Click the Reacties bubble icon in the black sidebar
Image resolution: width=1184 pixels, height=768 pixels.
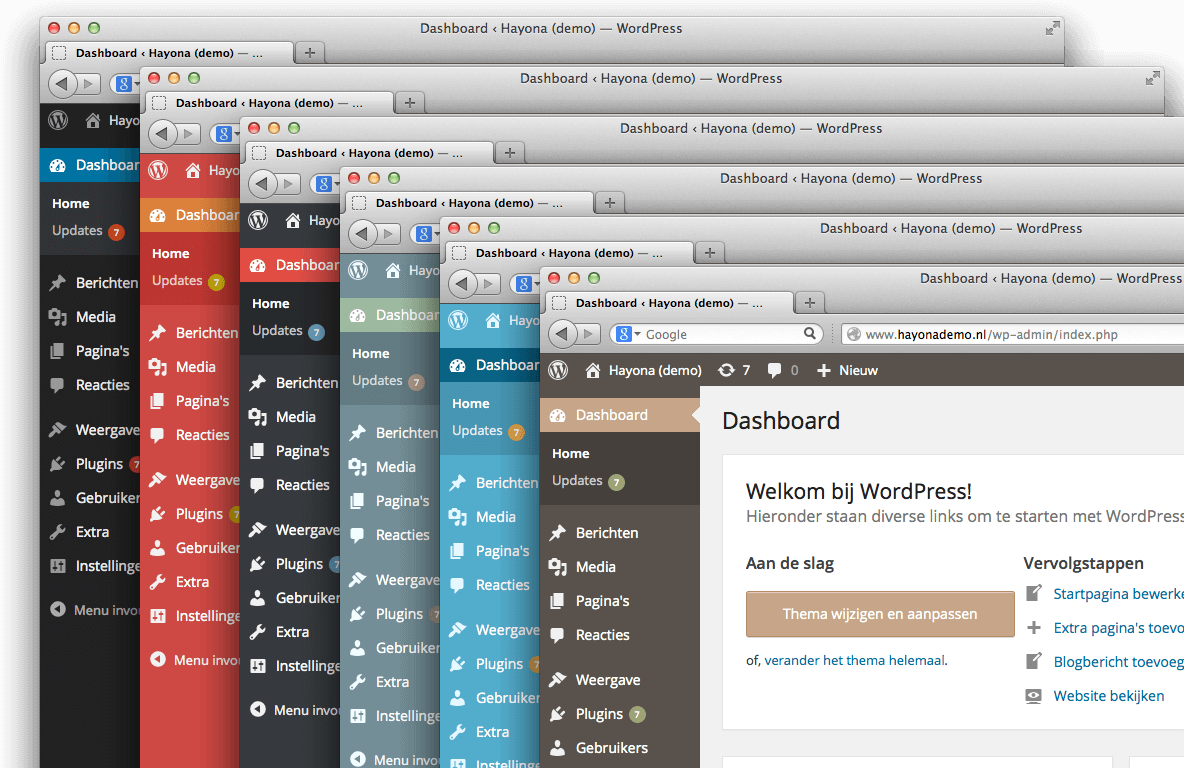[57, 384]
